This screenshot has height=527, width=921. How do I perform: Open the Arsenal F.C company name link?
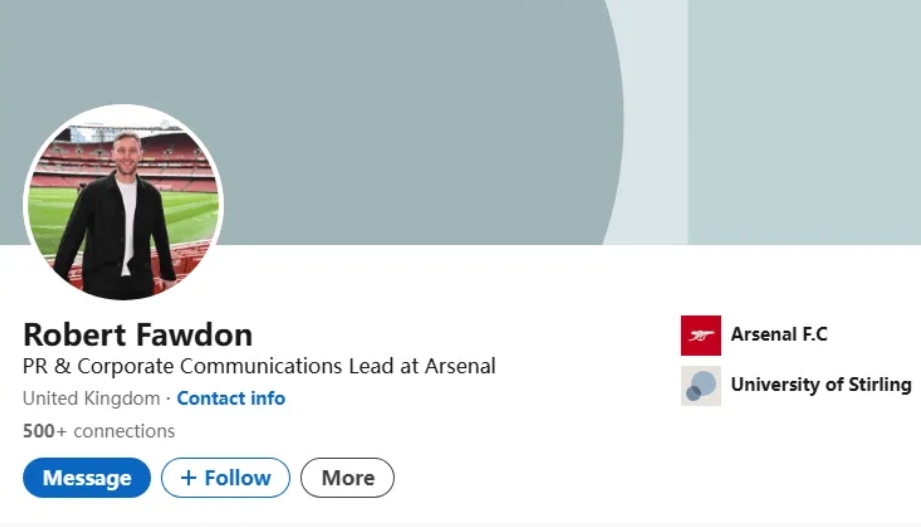pyautogui.click(x=779, y=335)
